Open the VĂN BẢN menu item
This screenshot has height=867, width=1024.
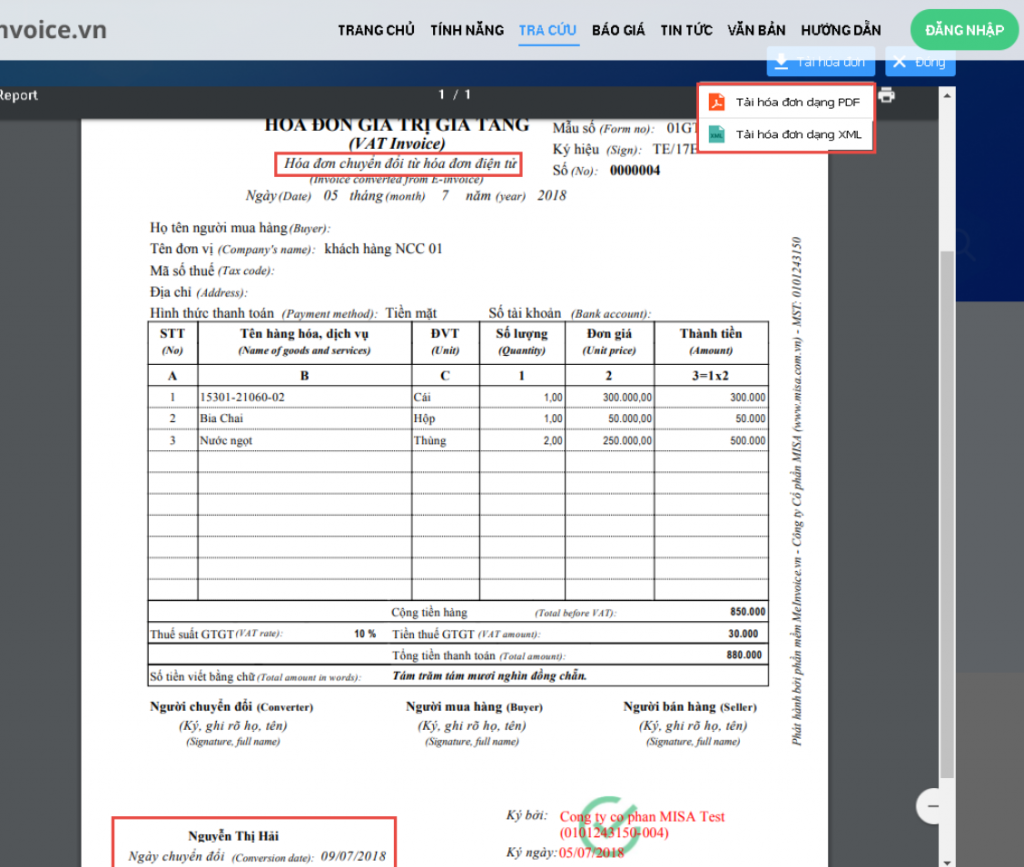[756, 30]
